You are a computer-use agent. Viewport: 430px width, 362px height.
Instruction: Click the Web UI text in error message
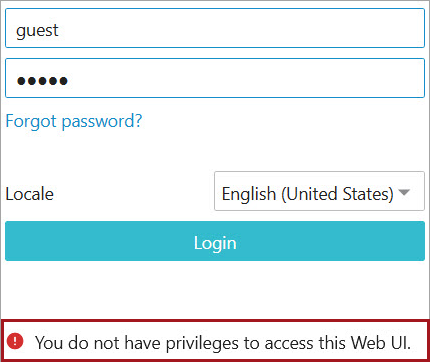(x=381, y=342)
